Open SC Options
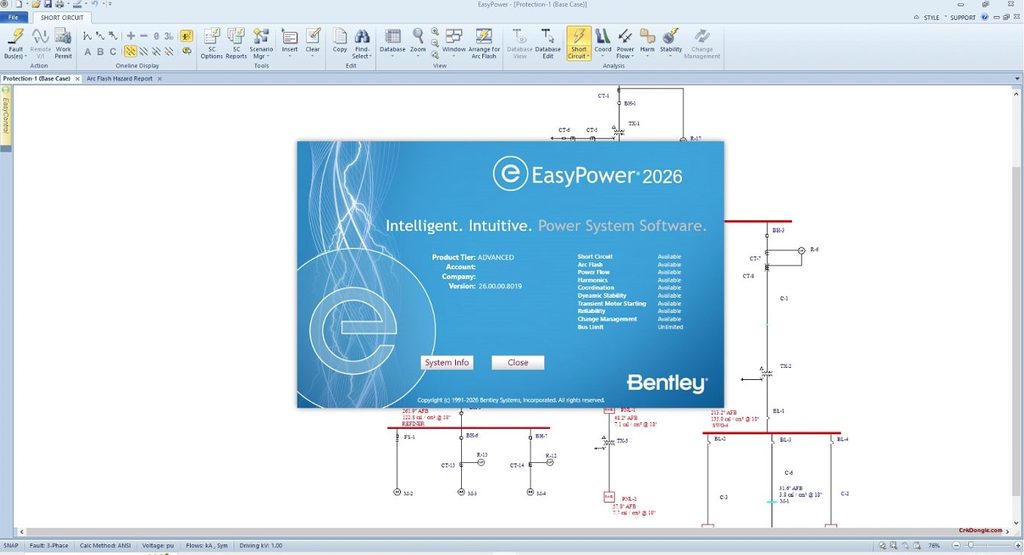The height and width of the screenshot is (555, 1024). point(212,44)
